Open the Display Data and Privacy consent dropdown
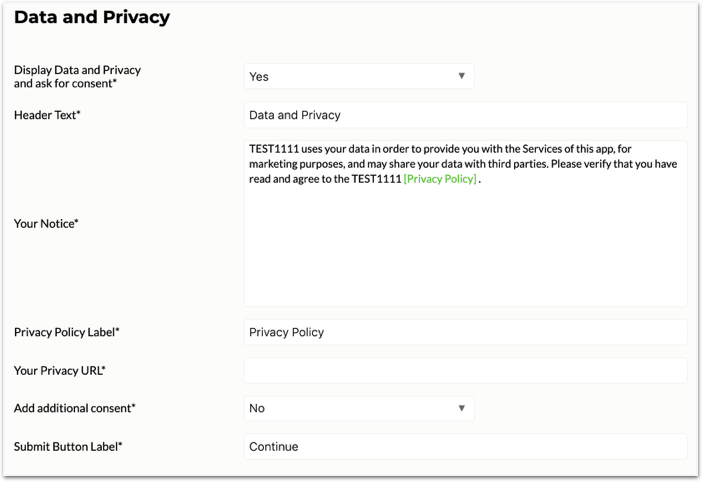 [x=359, y=76]
